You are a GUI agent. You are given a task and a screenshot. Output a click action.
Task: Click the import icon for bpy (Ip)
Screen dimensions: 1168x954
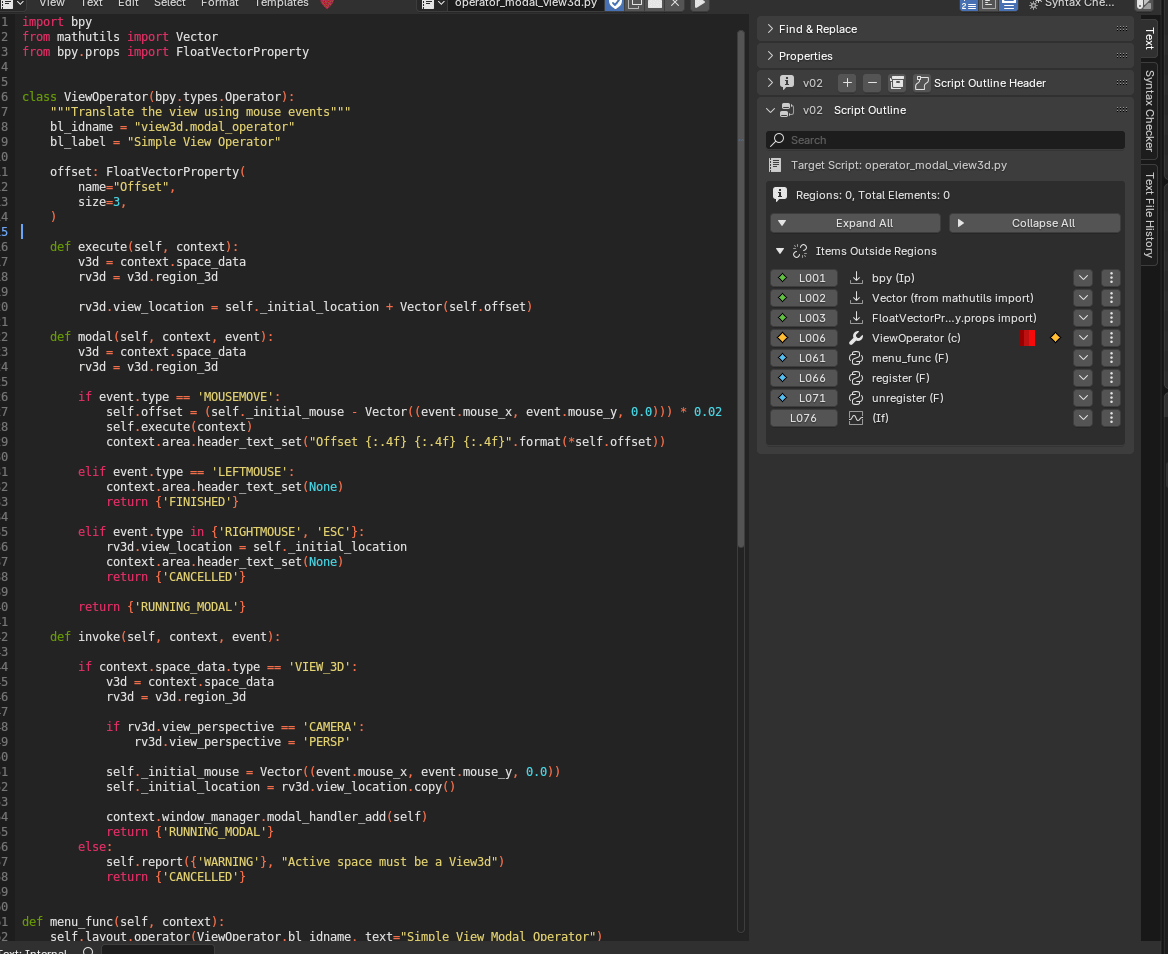856,278
